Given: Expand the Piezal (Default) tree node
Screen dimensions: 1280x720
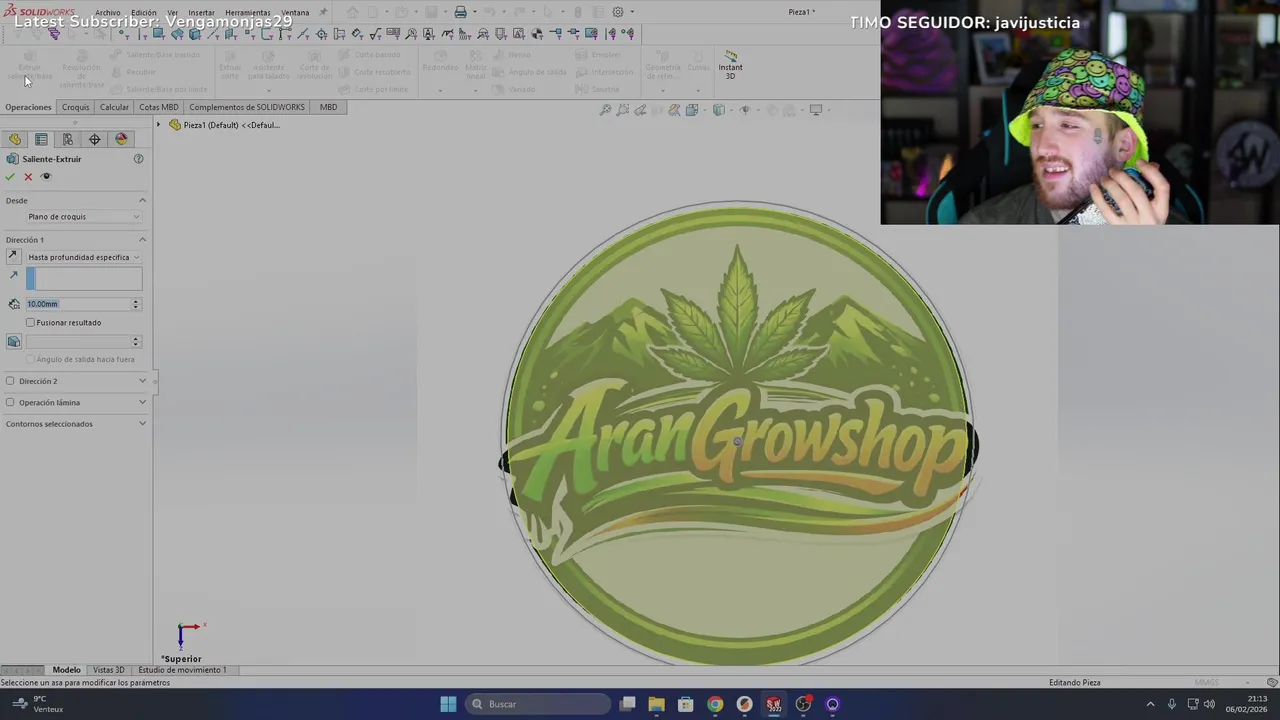Looking at the screenshot, I should (x=158, y=125).
